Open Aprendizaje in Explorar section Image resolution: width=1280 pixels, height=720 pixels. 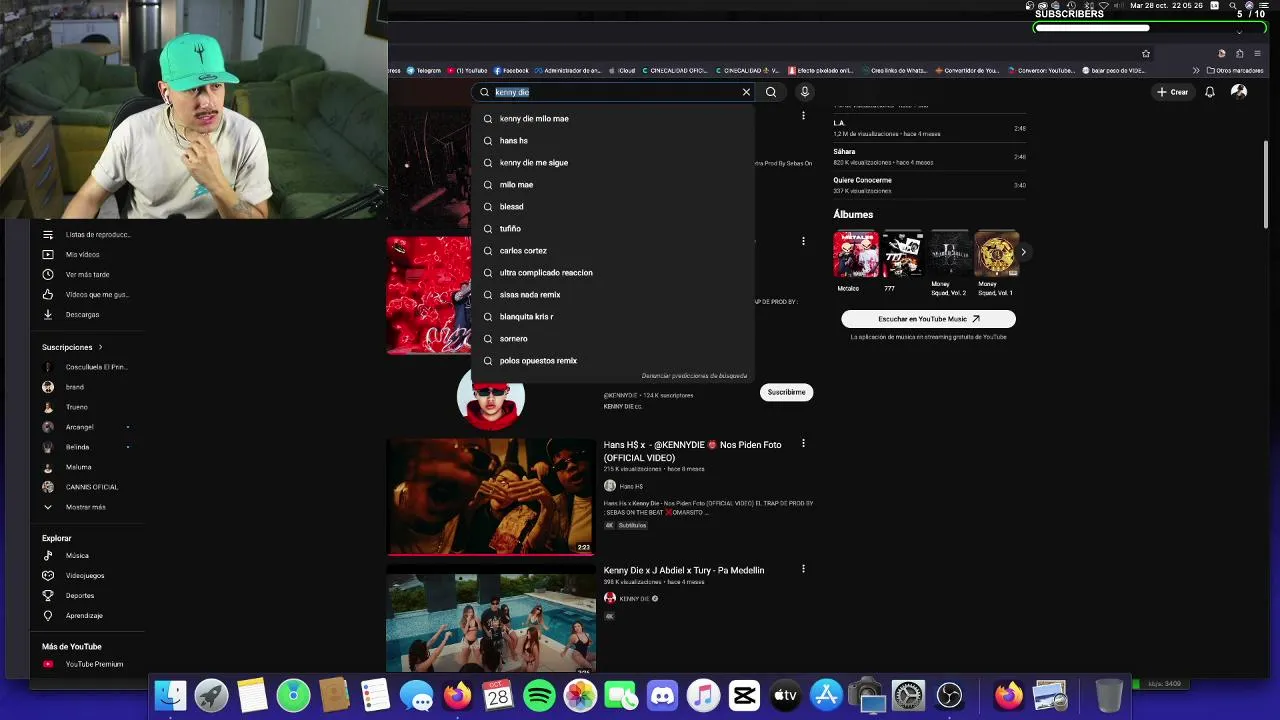pyautogui.click(x=88, y=616)
